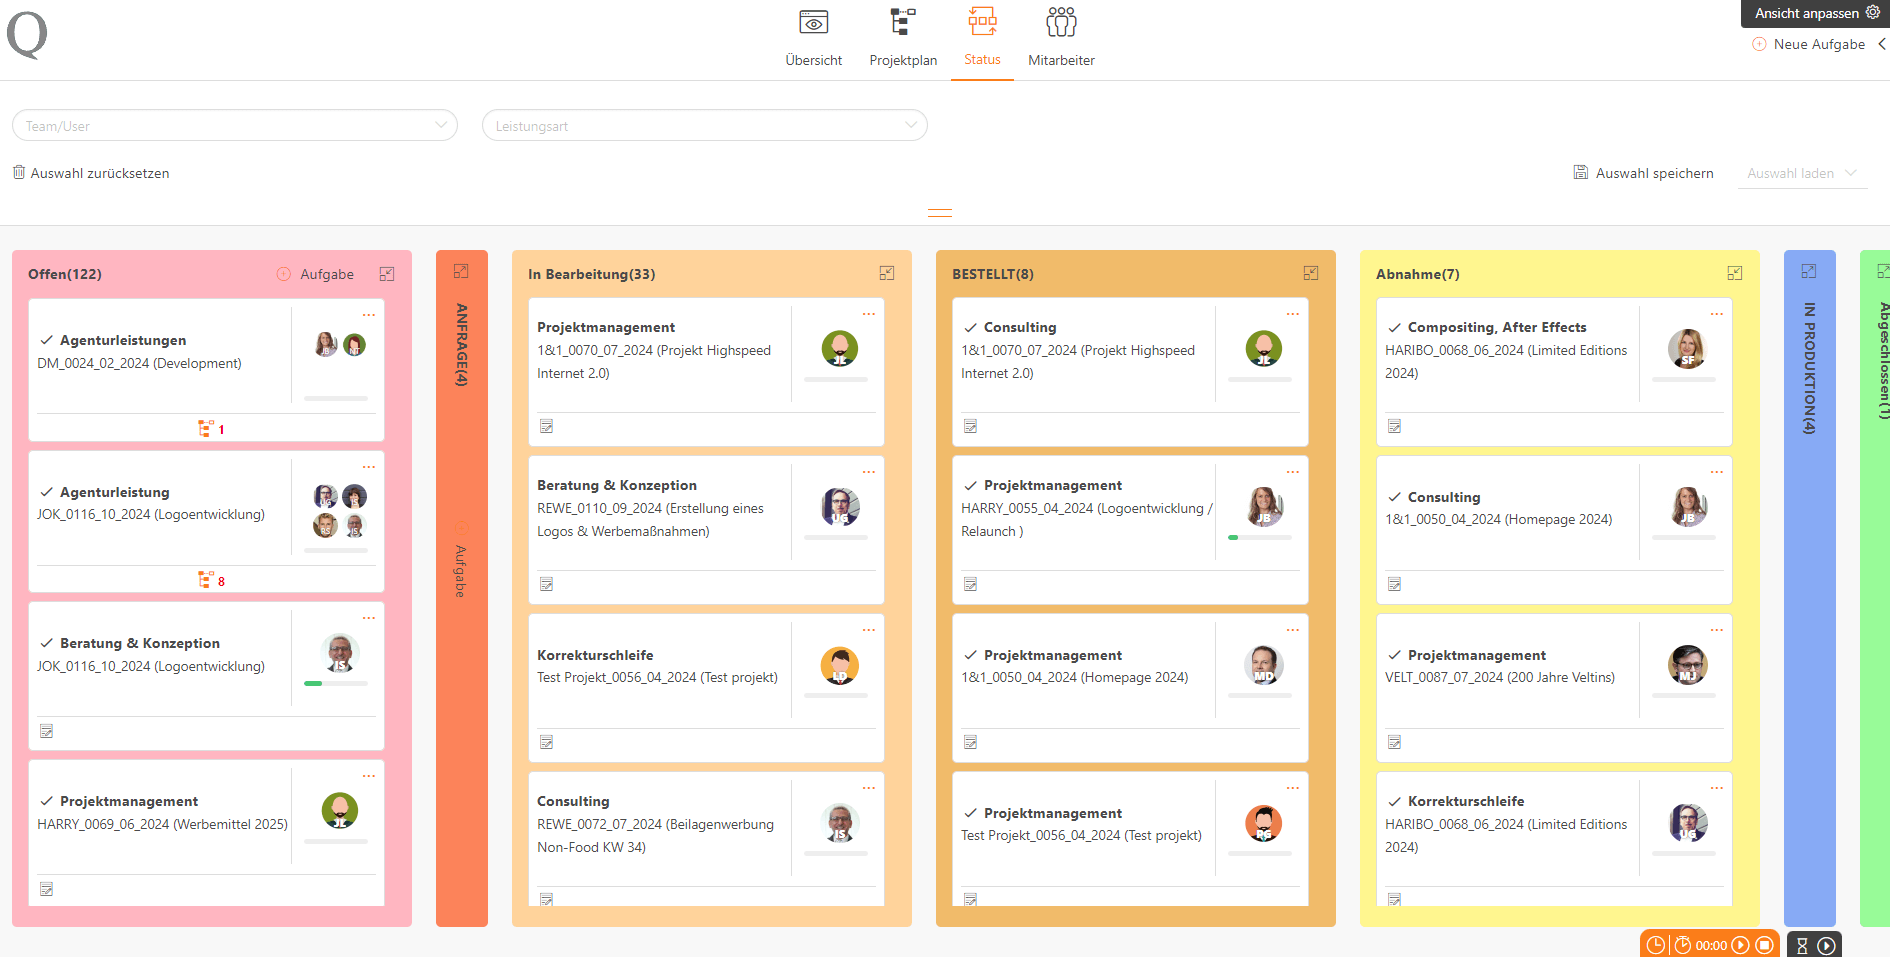Click the JB avatar on Consulting 1&1_0050 card
Image resolution: width=1890 pixels, height=957 pixels.
click(x=1688, y=506)
